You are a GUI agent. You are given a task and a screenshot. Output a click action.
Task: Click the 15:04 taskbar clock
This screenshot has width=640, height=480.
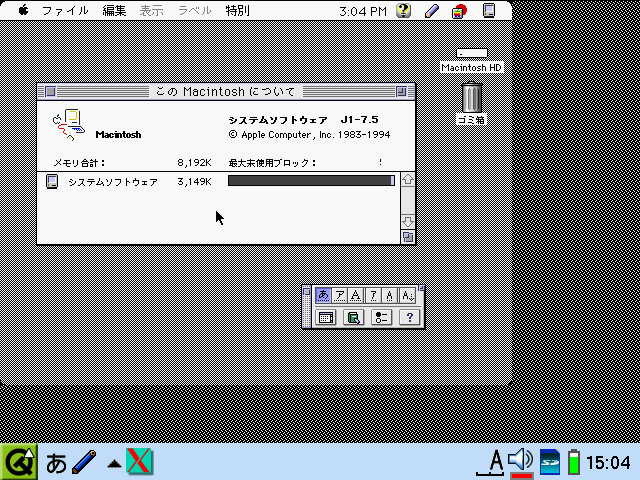[608, 463]
